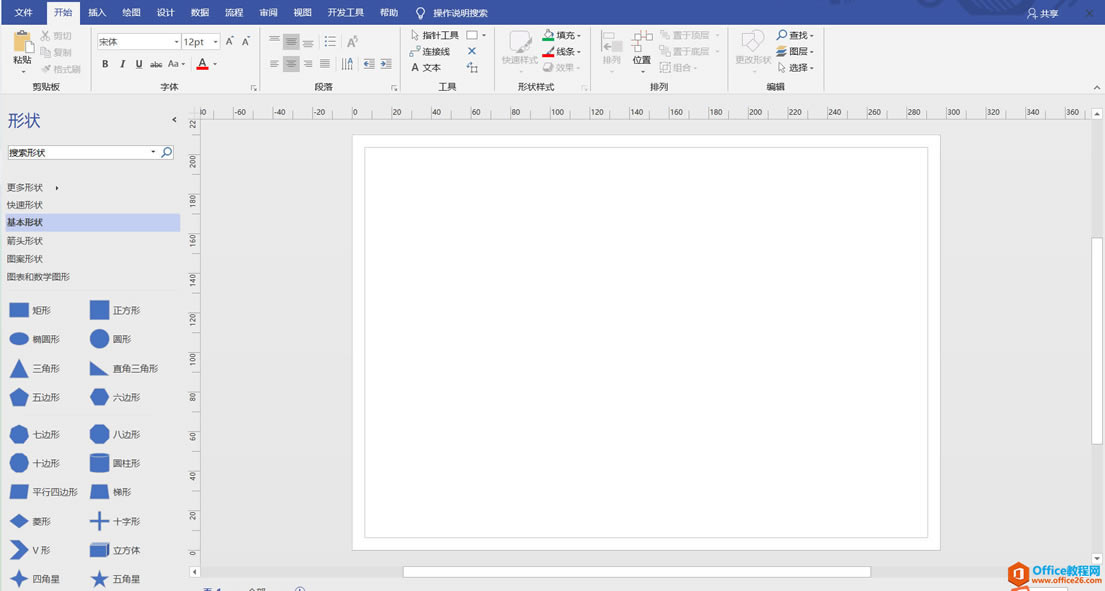Click the 粘贴 paste icon

(x=22, y=43)
